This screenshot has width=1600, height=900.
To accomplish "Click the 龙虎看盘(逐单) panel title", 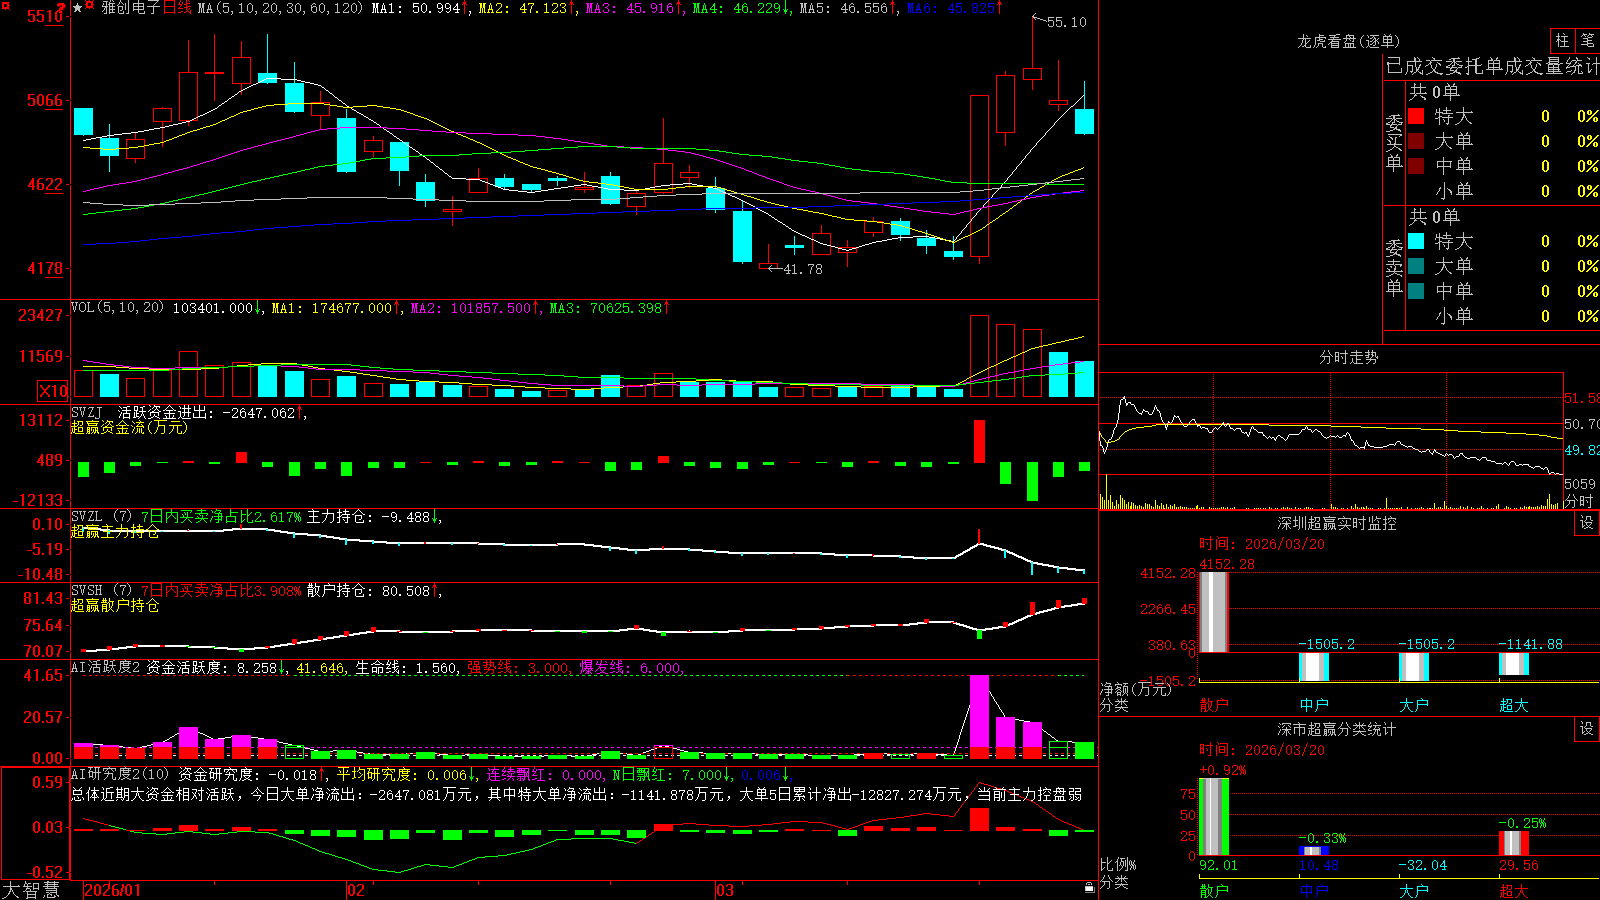I will pyautogui.click(x=1348, y=41).
